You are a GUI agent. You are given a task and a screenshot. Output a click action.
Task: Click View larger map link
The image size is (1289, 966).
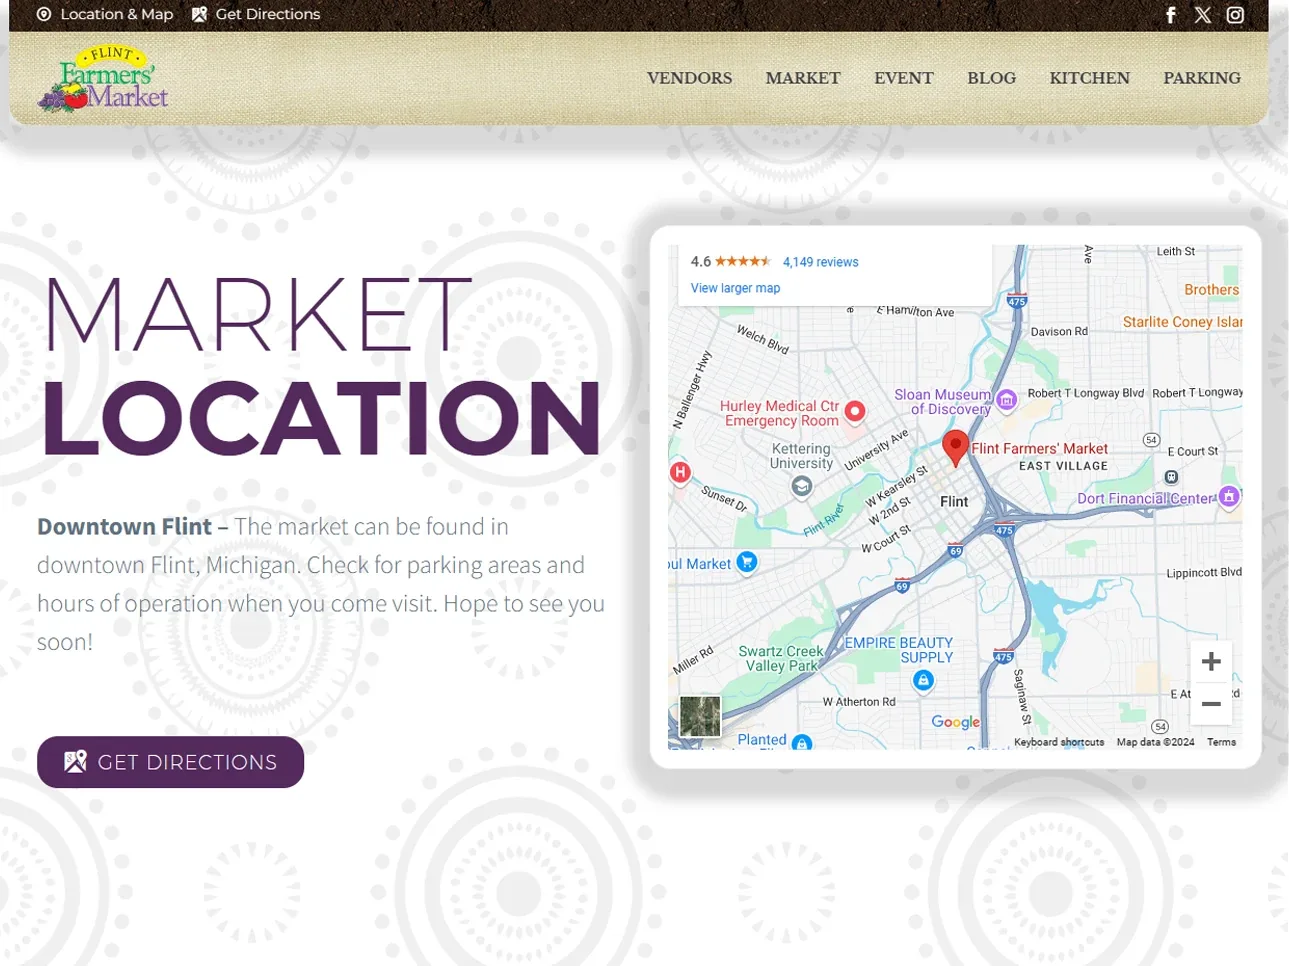point(735,288)
